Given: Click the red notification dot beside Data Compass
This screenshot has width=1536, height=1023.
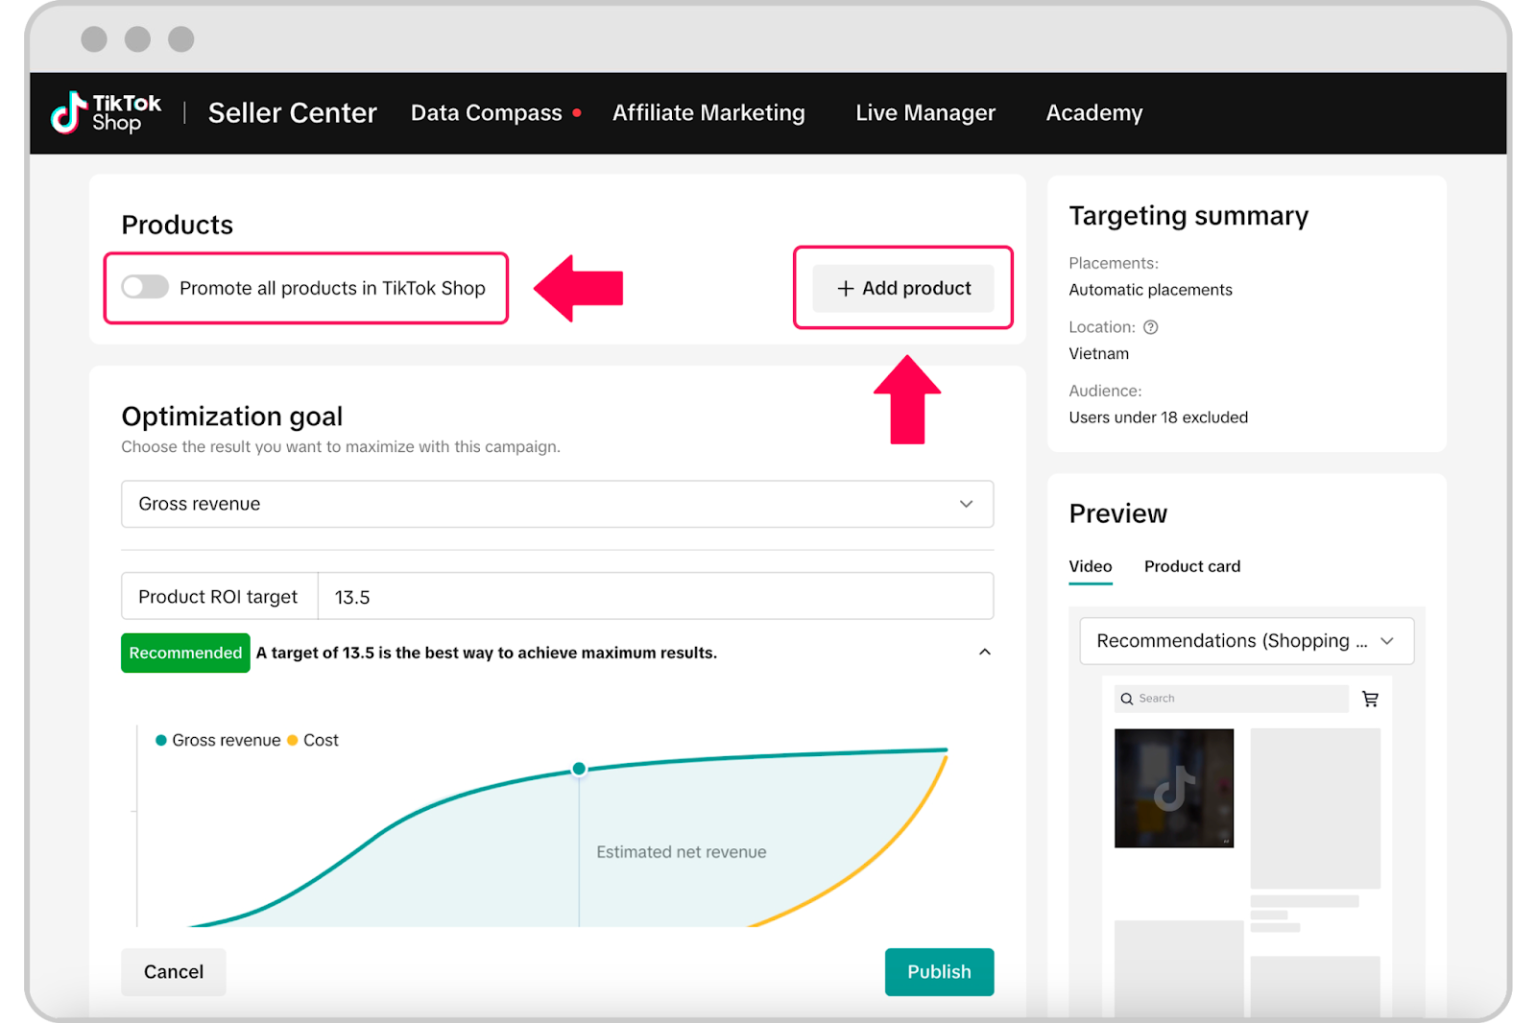Looking at the screenshot, I should pyautogui.click(x=577, y=113).
